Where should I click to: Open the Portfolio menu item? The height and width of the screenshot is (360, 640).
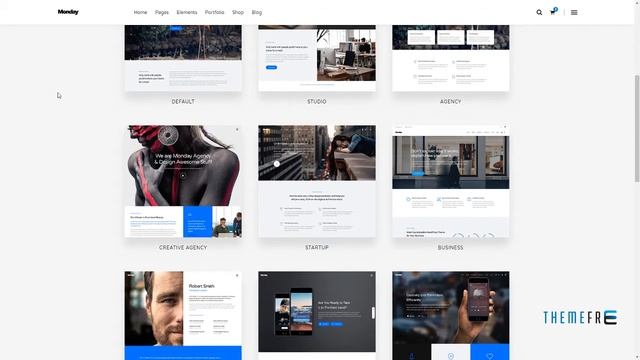pos(214,12)
